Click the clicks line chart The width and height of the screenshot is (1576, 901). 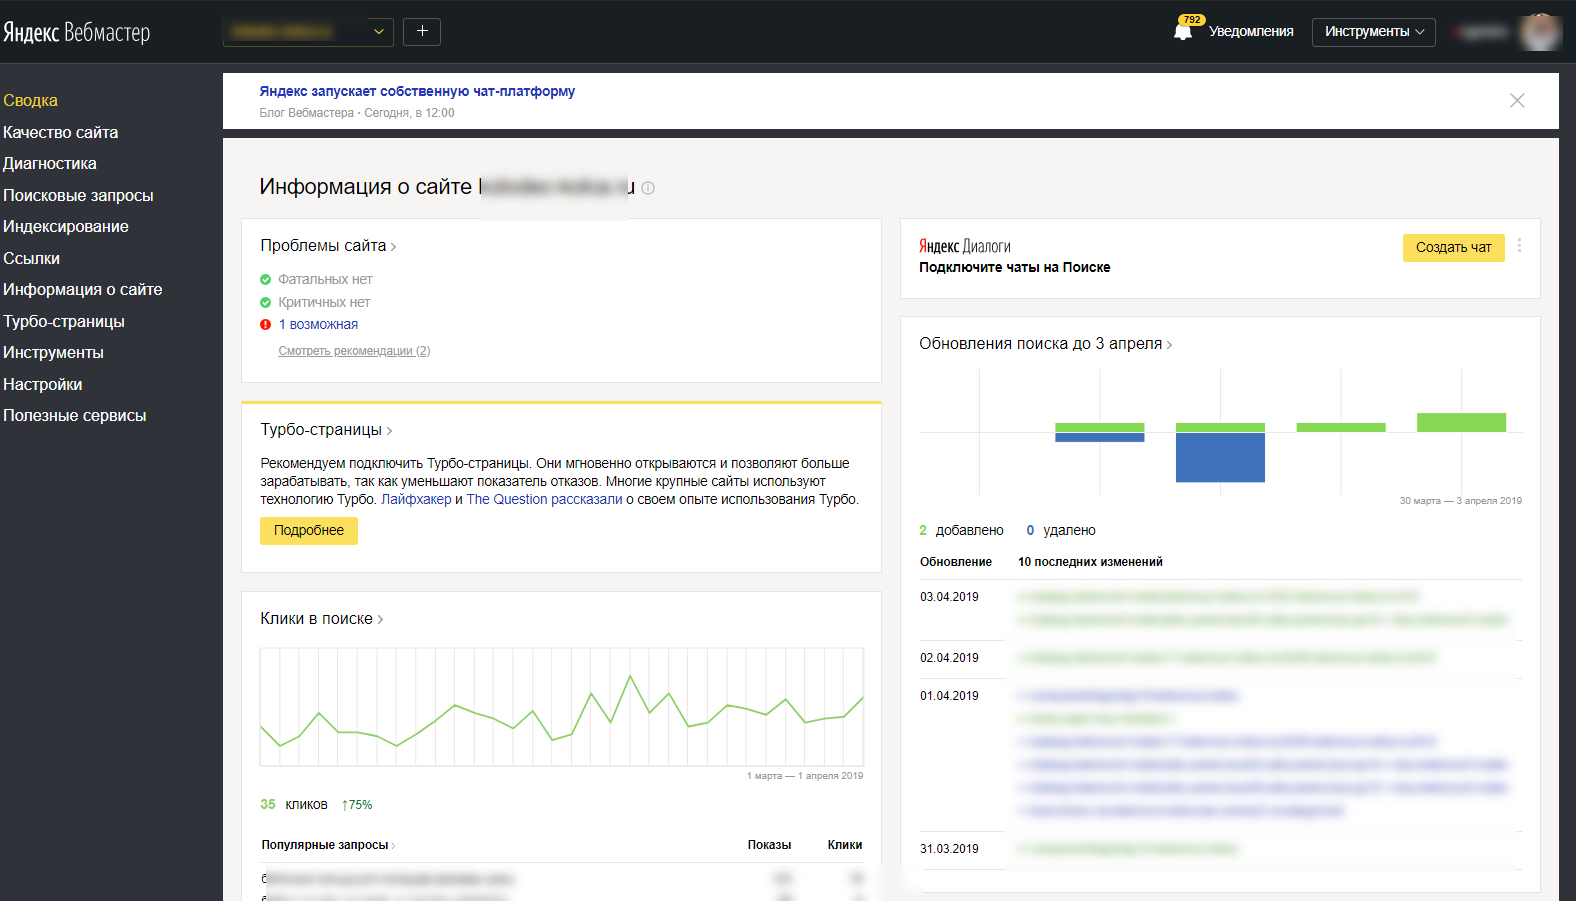click(562, 707)
